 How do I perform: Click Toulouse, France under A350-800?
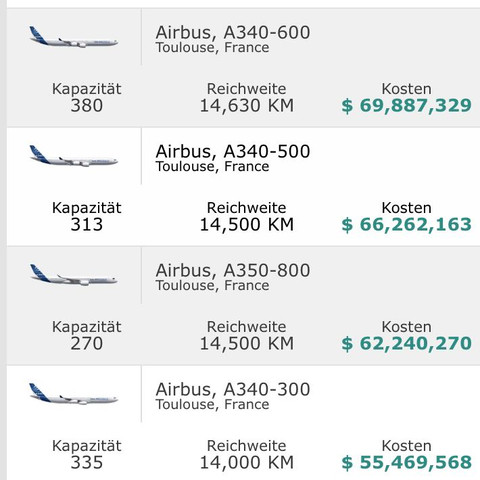tap(212, 286)
